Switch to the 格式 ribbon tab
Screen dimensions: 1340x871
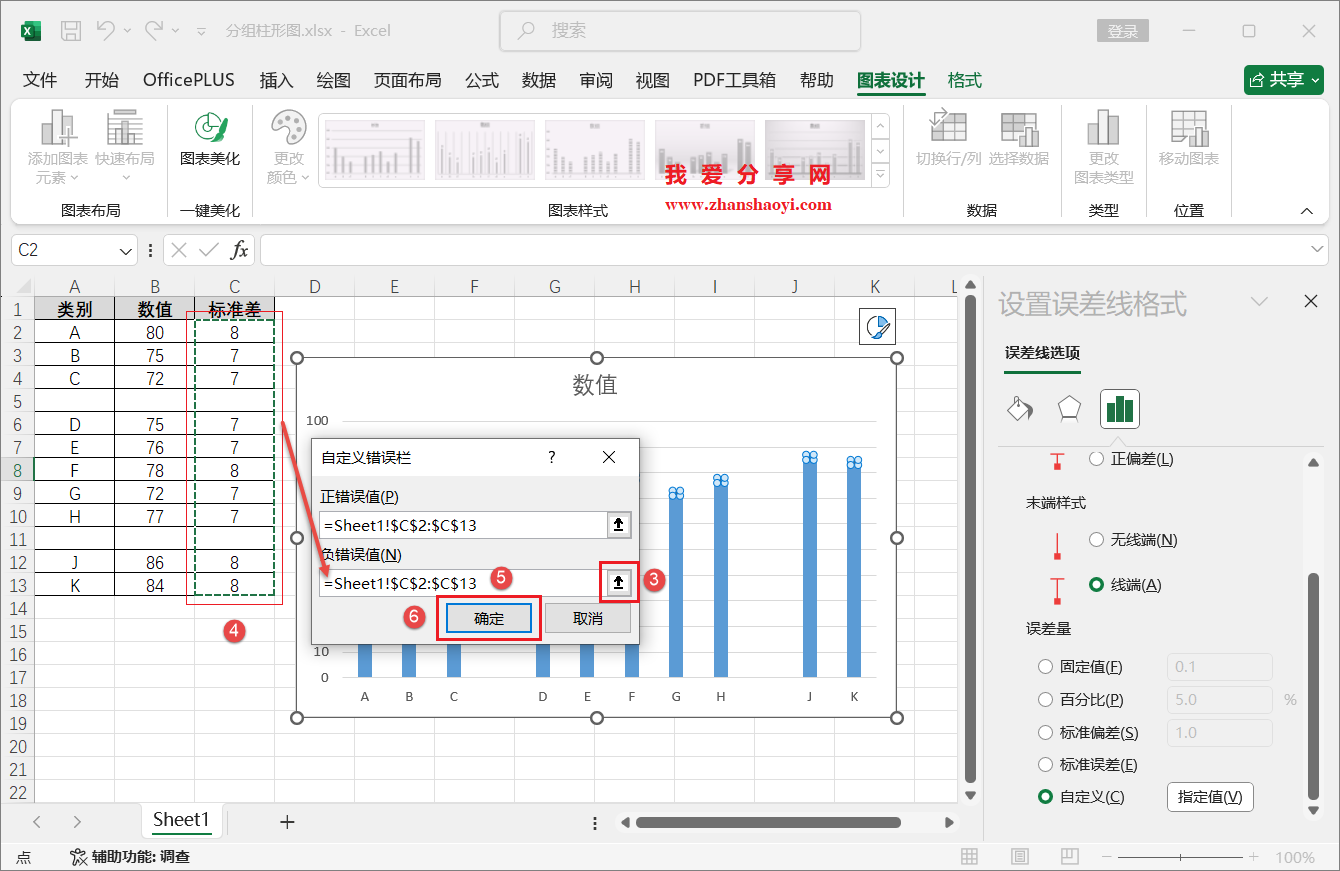pos(963,80)
